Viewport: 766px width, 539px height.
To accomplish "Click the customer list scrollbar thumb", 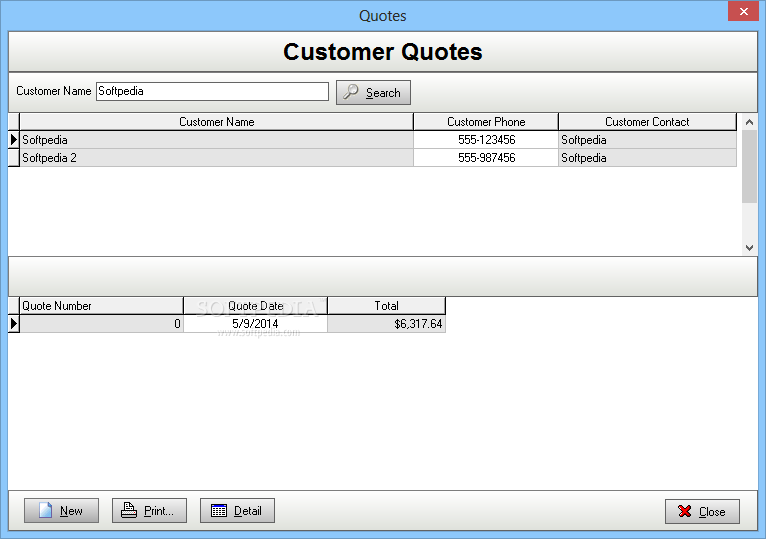I will click(749, 166).
